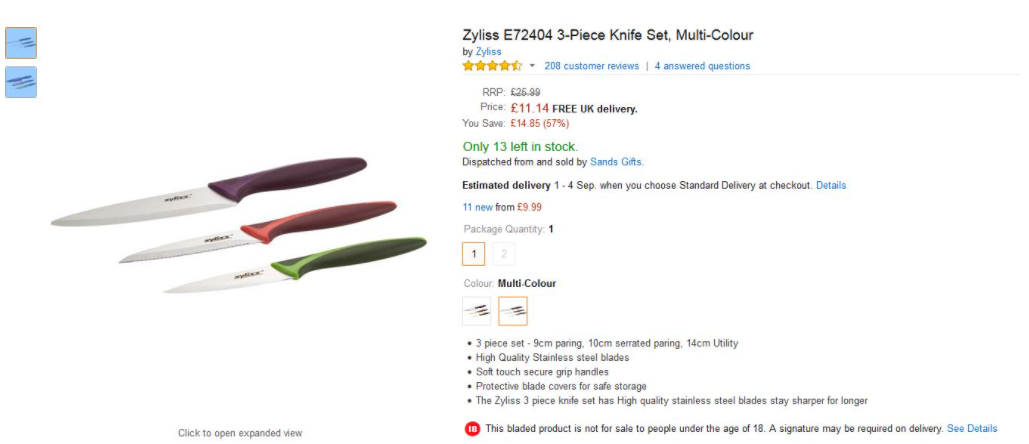View the 4 answered questions
1029x444 pixels.
click(702, 66)
